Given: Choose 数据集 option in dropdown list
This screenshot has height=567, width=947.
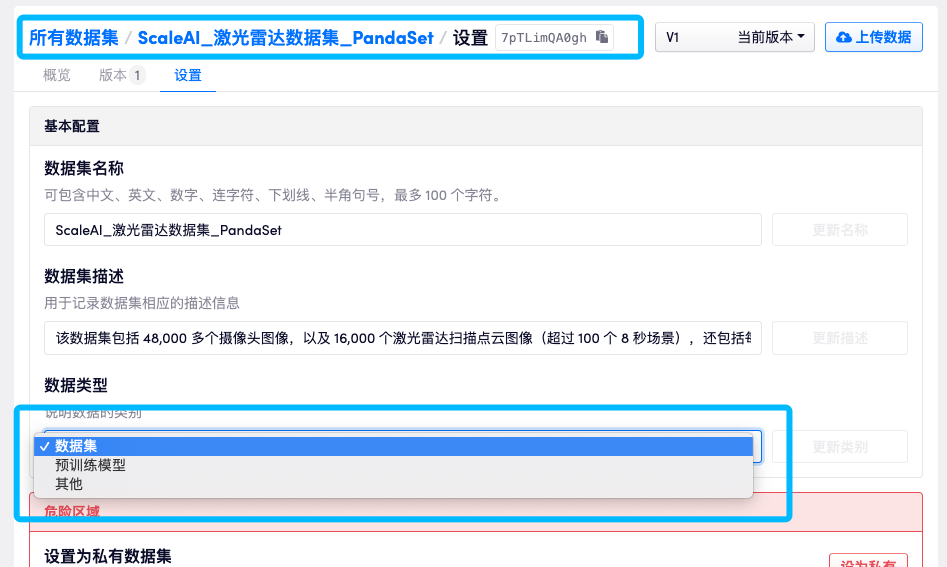Looking at the screenshot, I should 76,446.
